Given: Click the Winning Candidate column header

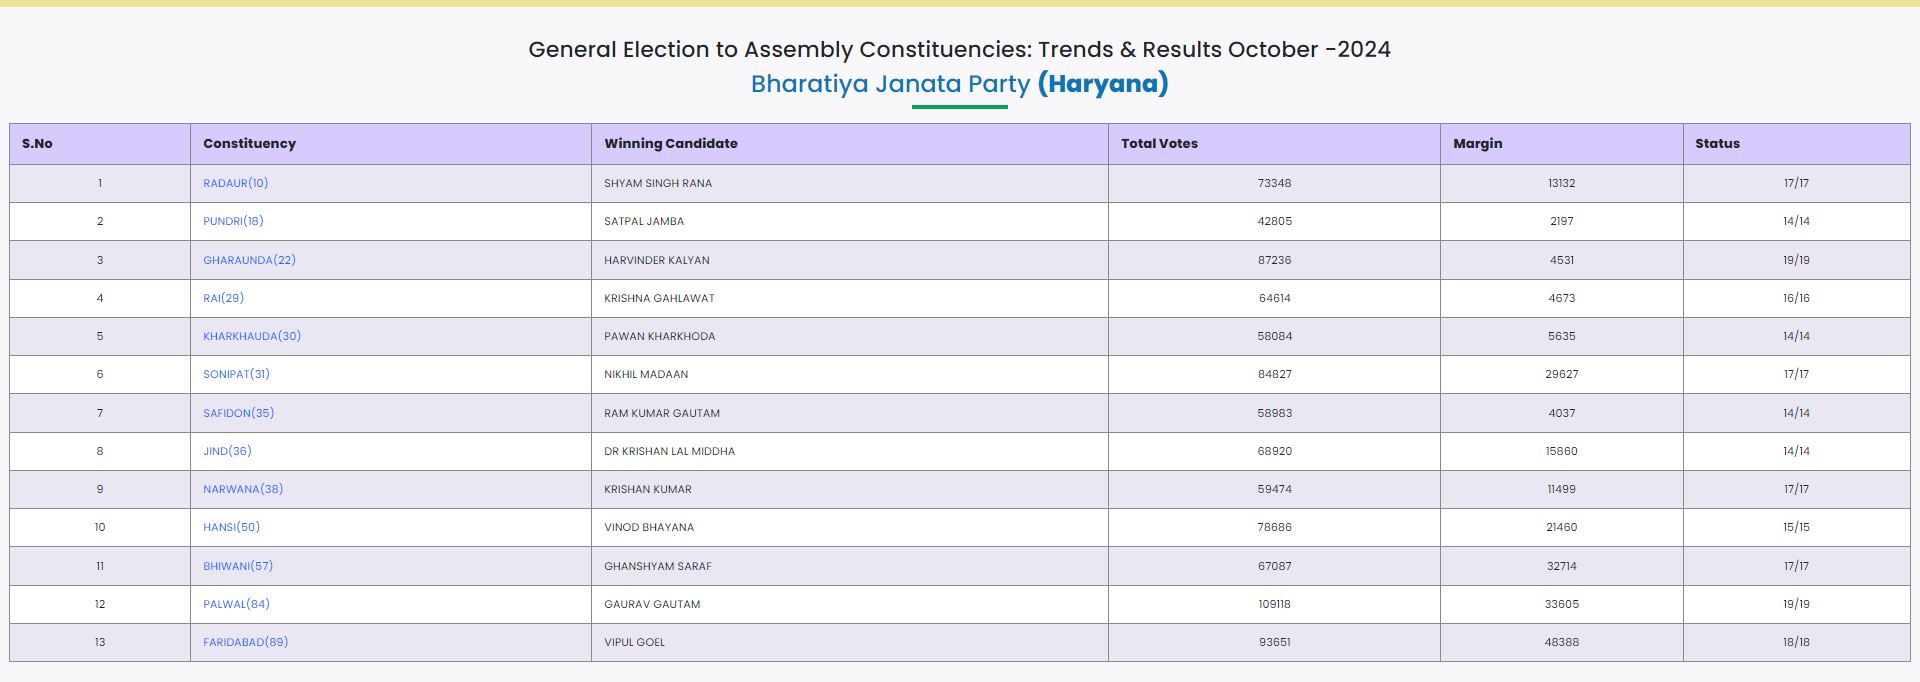Looking at the screenshot, I should [670, 144].
